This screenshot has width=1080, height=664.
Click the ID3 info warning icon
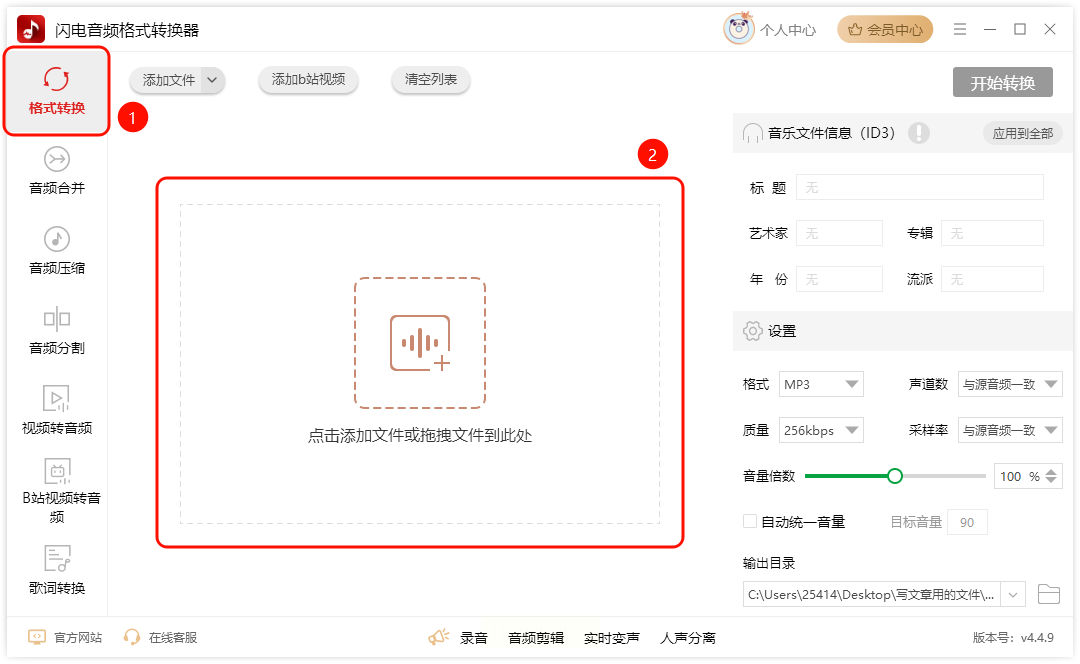pos(918,132)
